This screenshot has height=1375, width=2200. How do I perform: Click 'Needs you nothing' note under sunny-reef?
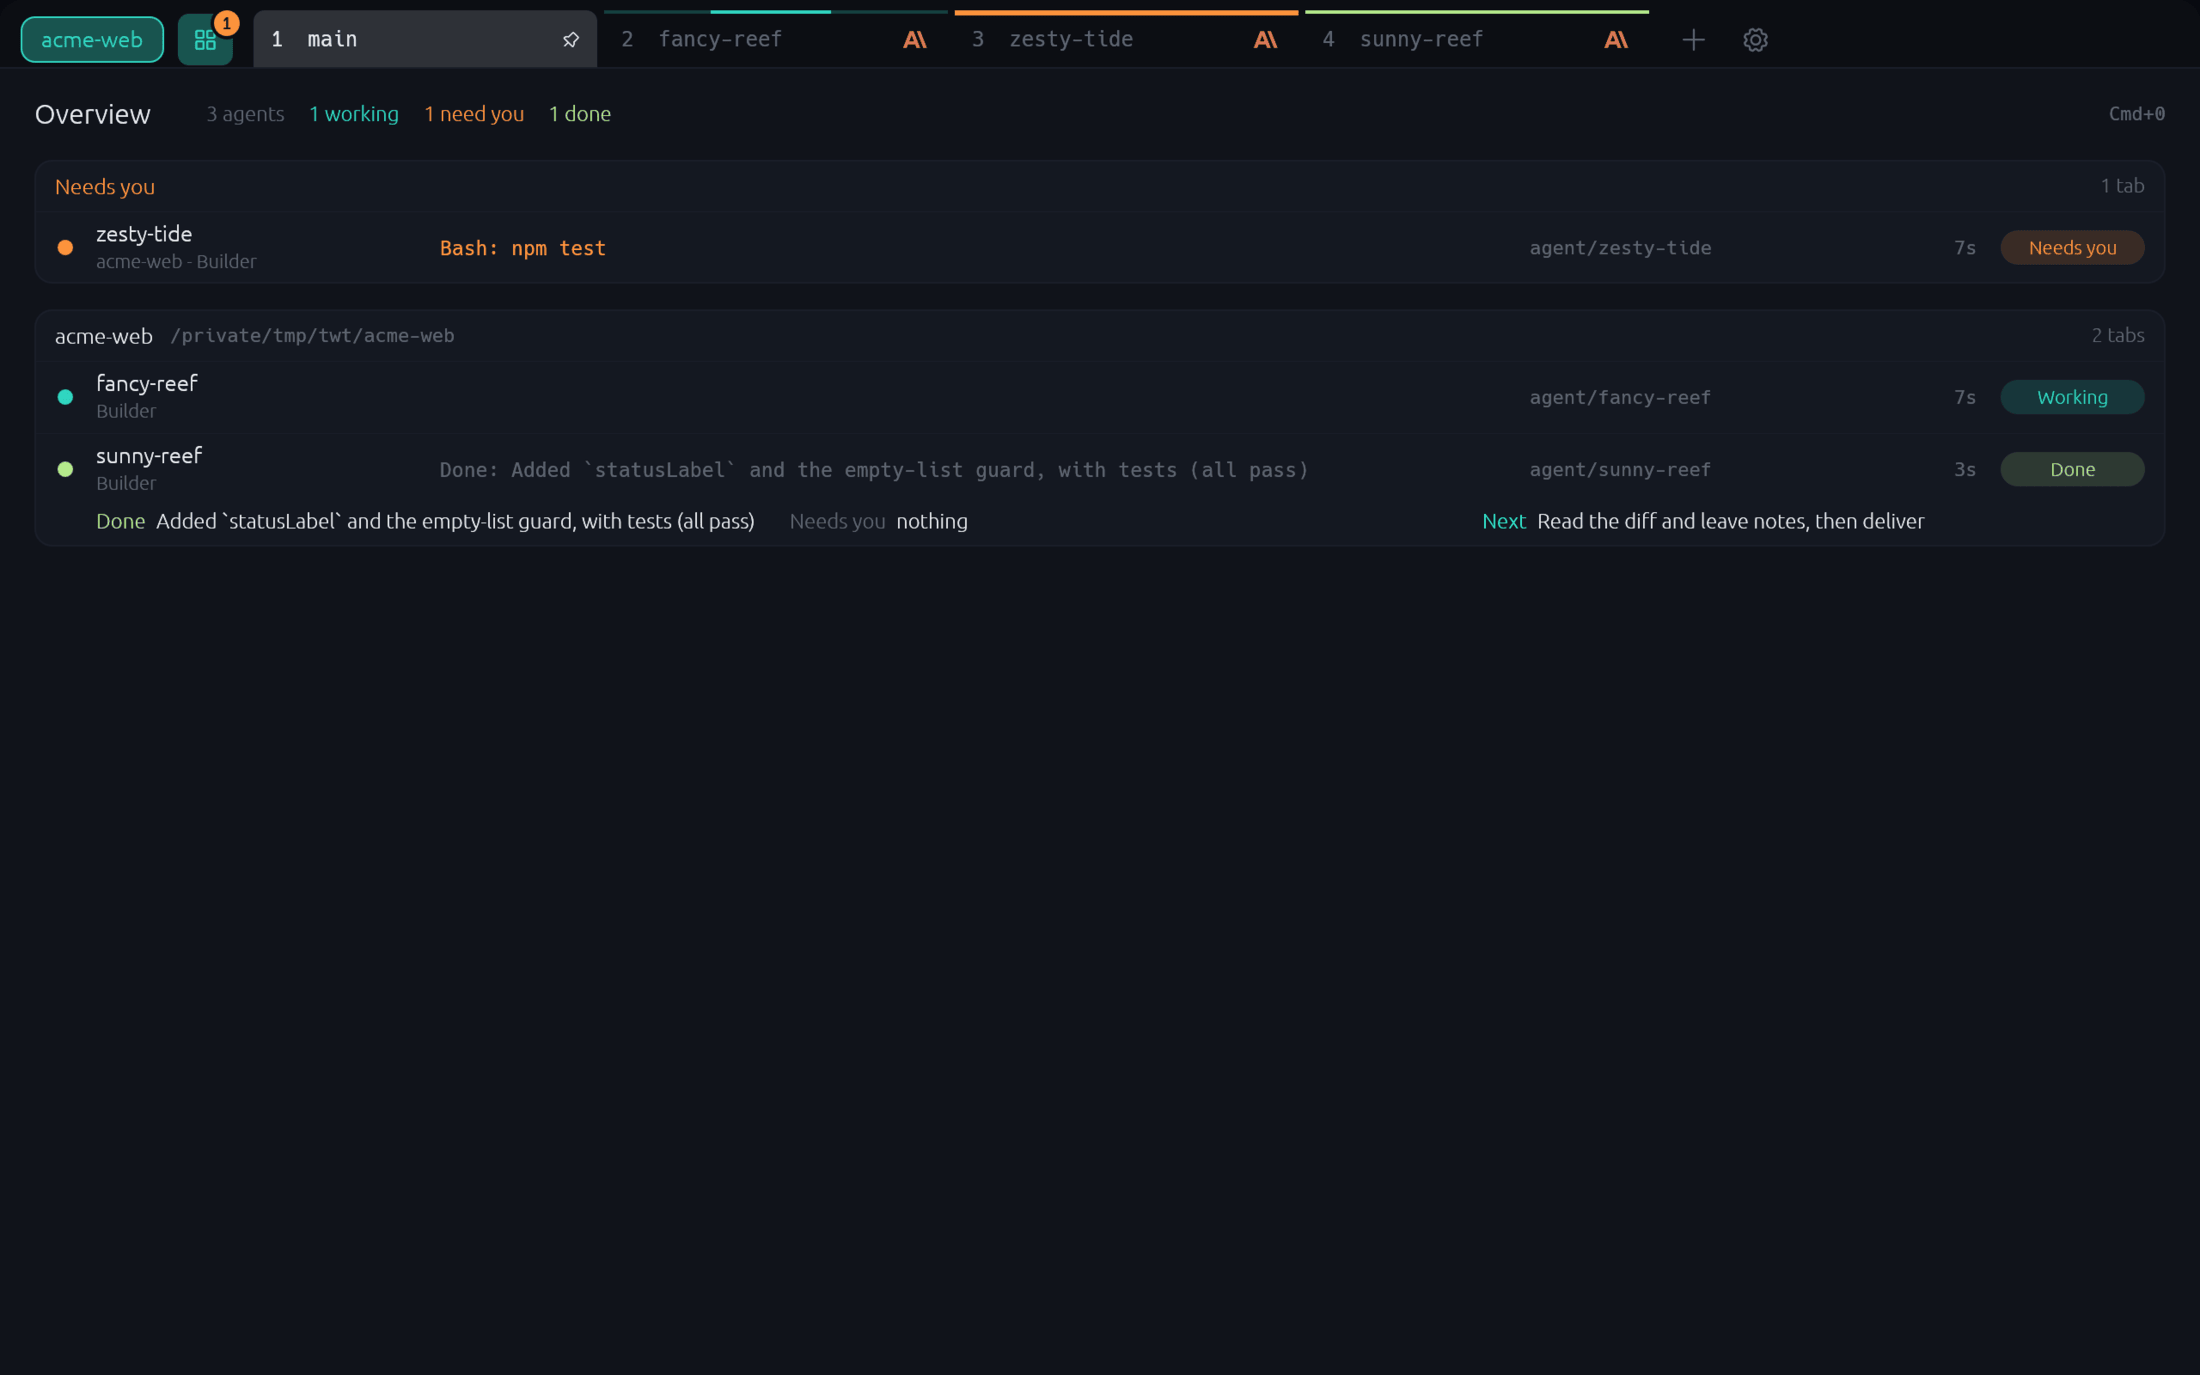tap(879, 521)
